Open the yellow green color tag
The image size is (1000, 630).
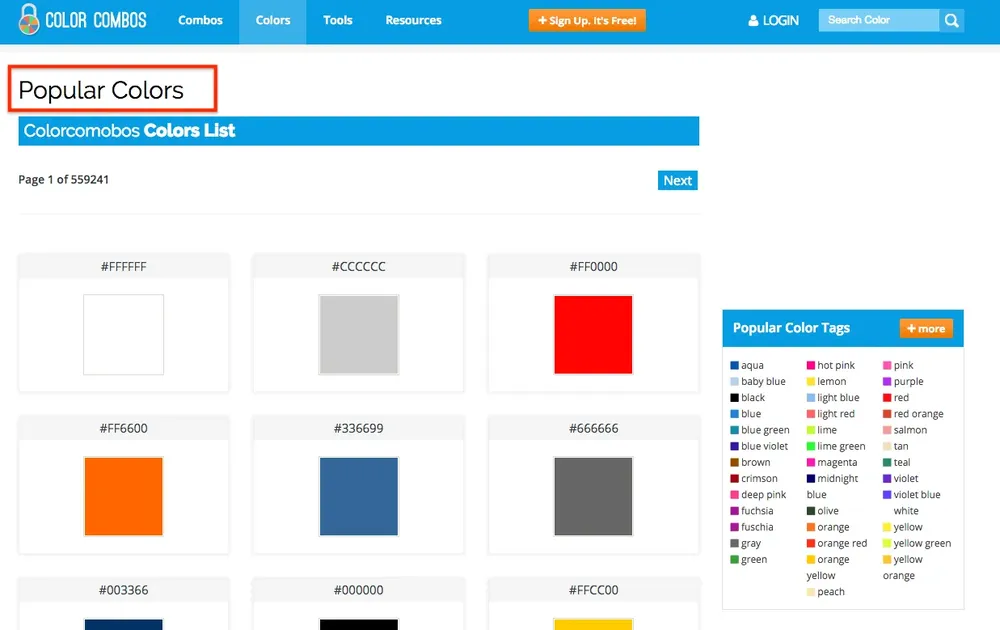(x=922, y=543)
